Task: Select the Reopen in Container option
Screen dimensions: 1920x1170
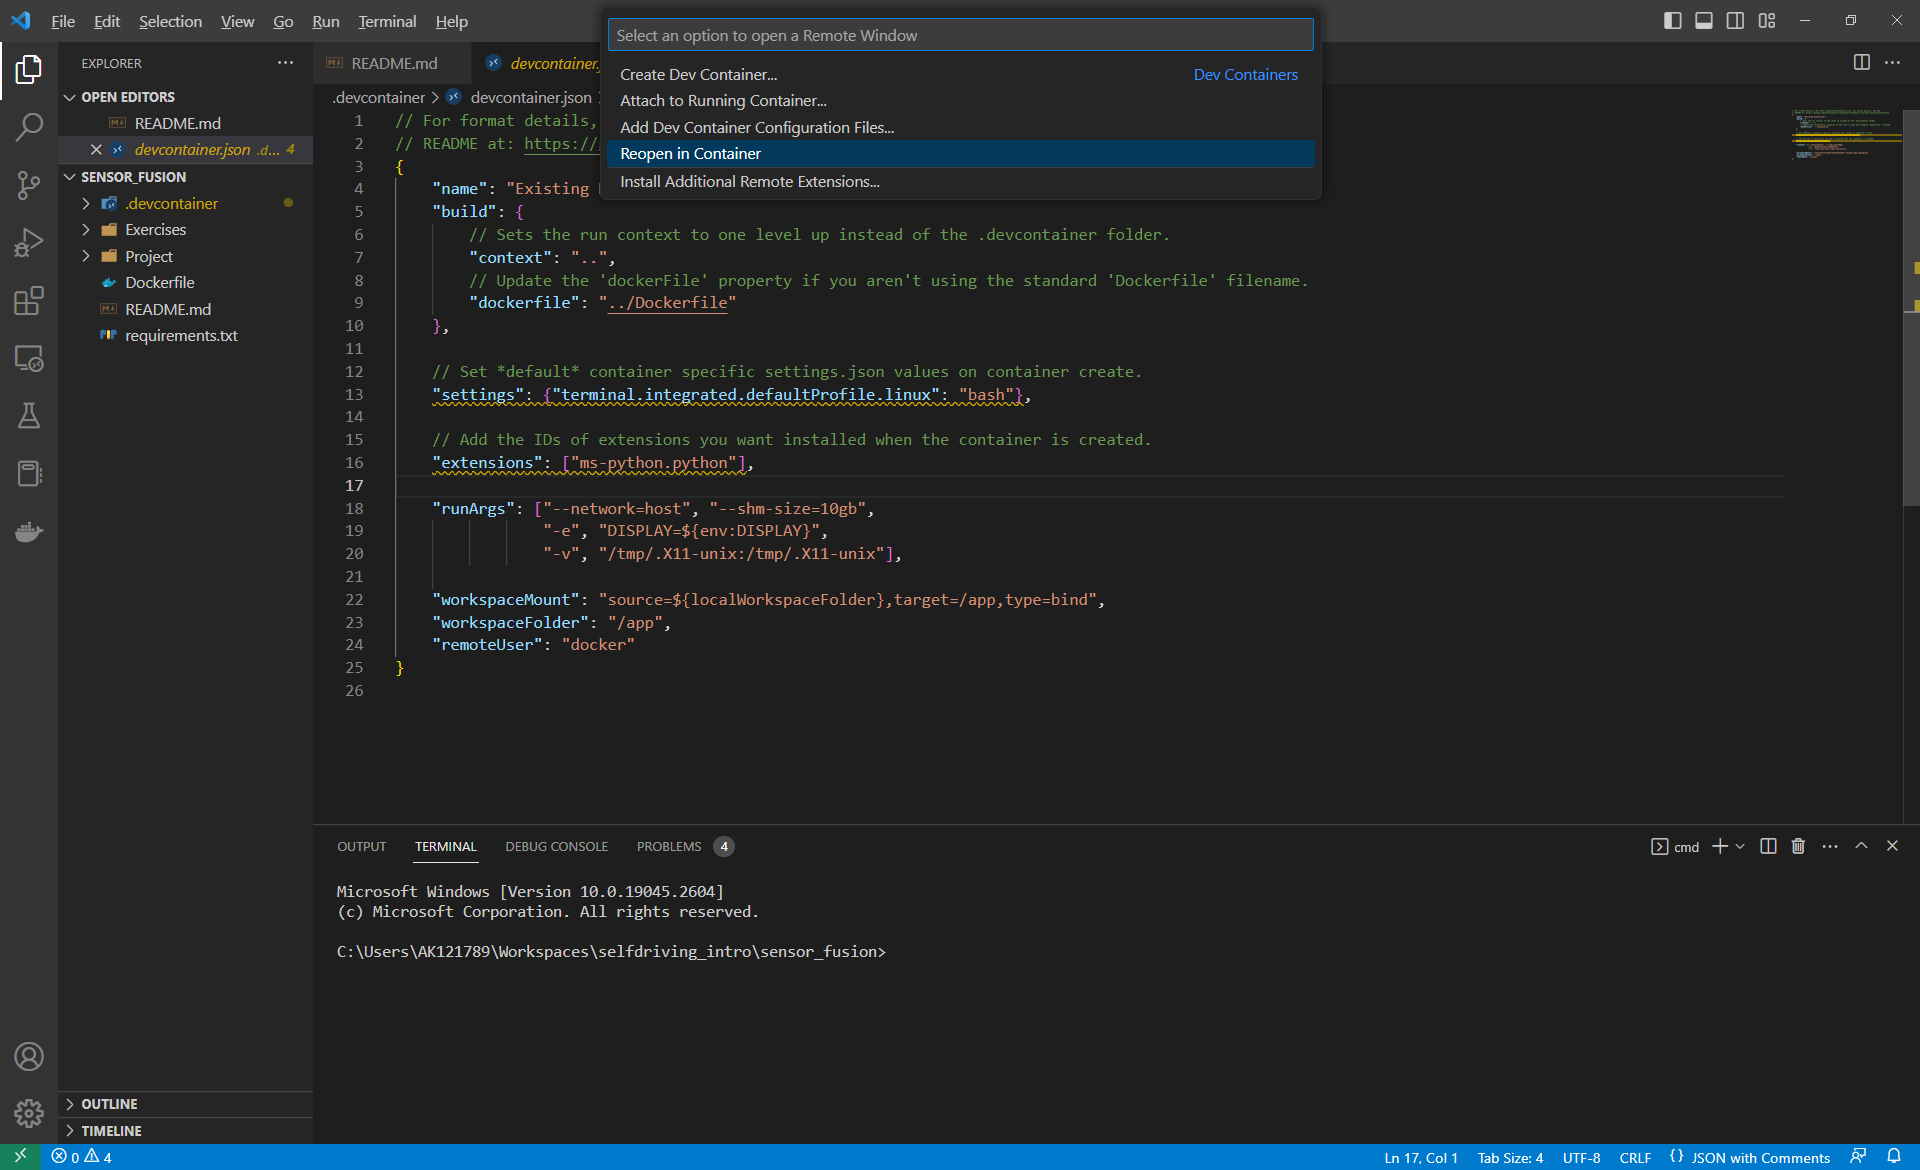Action: click(x=690, y=153)
